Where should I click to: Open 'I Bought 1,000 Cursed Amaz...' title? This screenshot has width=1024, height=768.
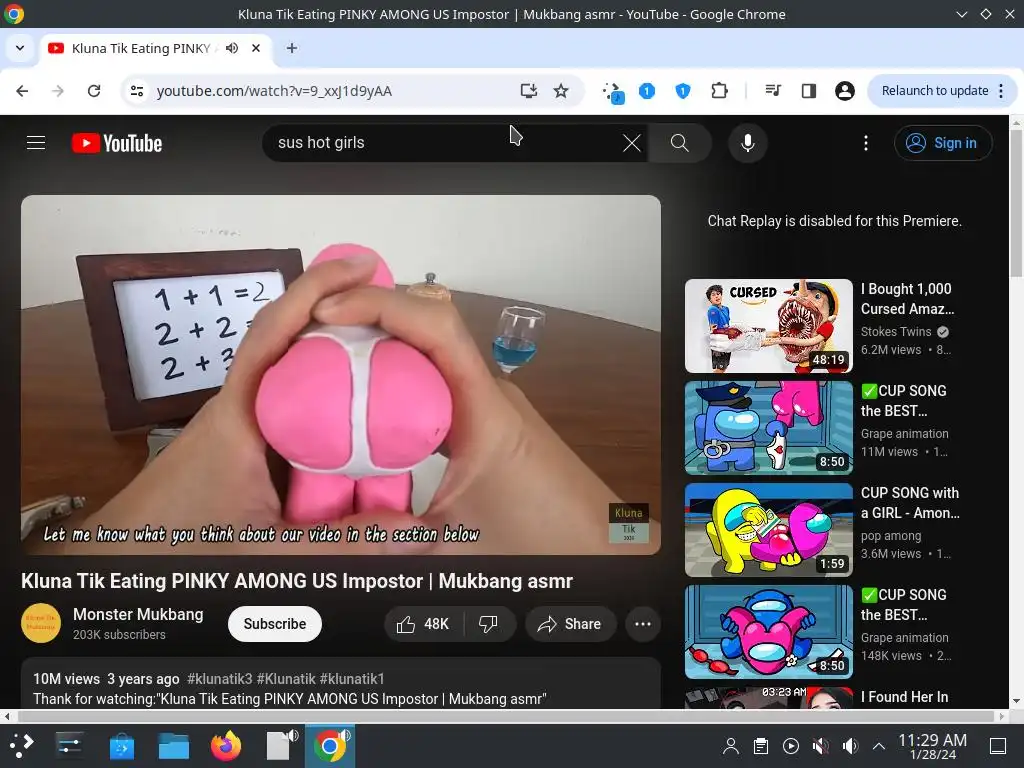907,298
